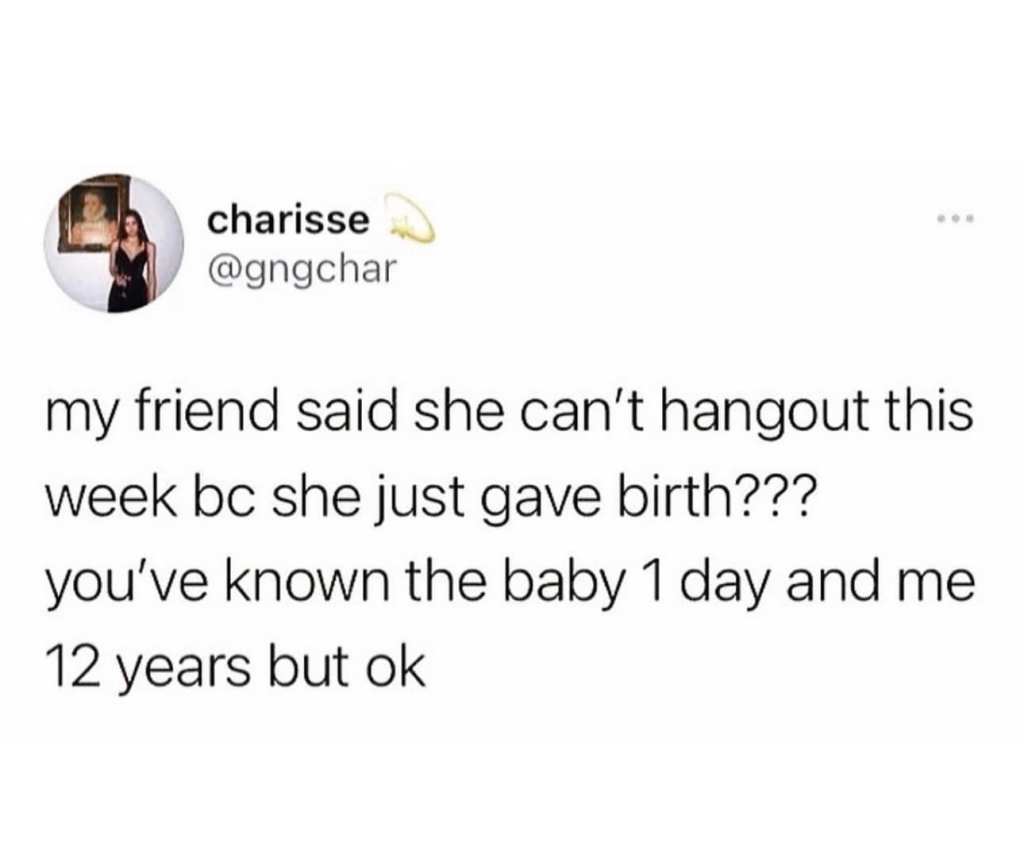The height and width of the screenshot is (858, 1024).
Task: Click the last line '12 years but ok'
Action: click(236, 666)
